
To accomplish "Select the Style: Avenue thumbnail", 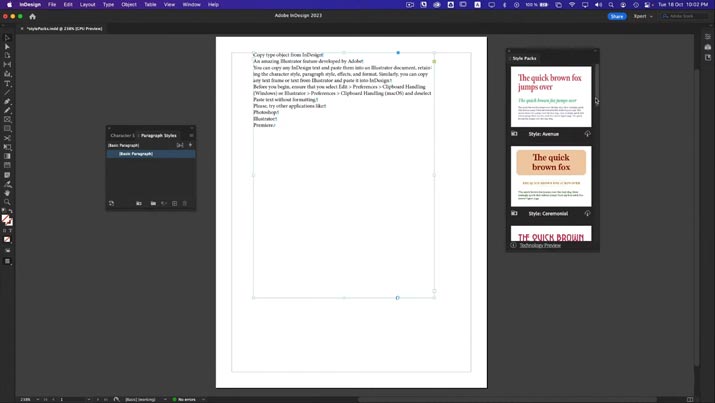I will [551, 97].
